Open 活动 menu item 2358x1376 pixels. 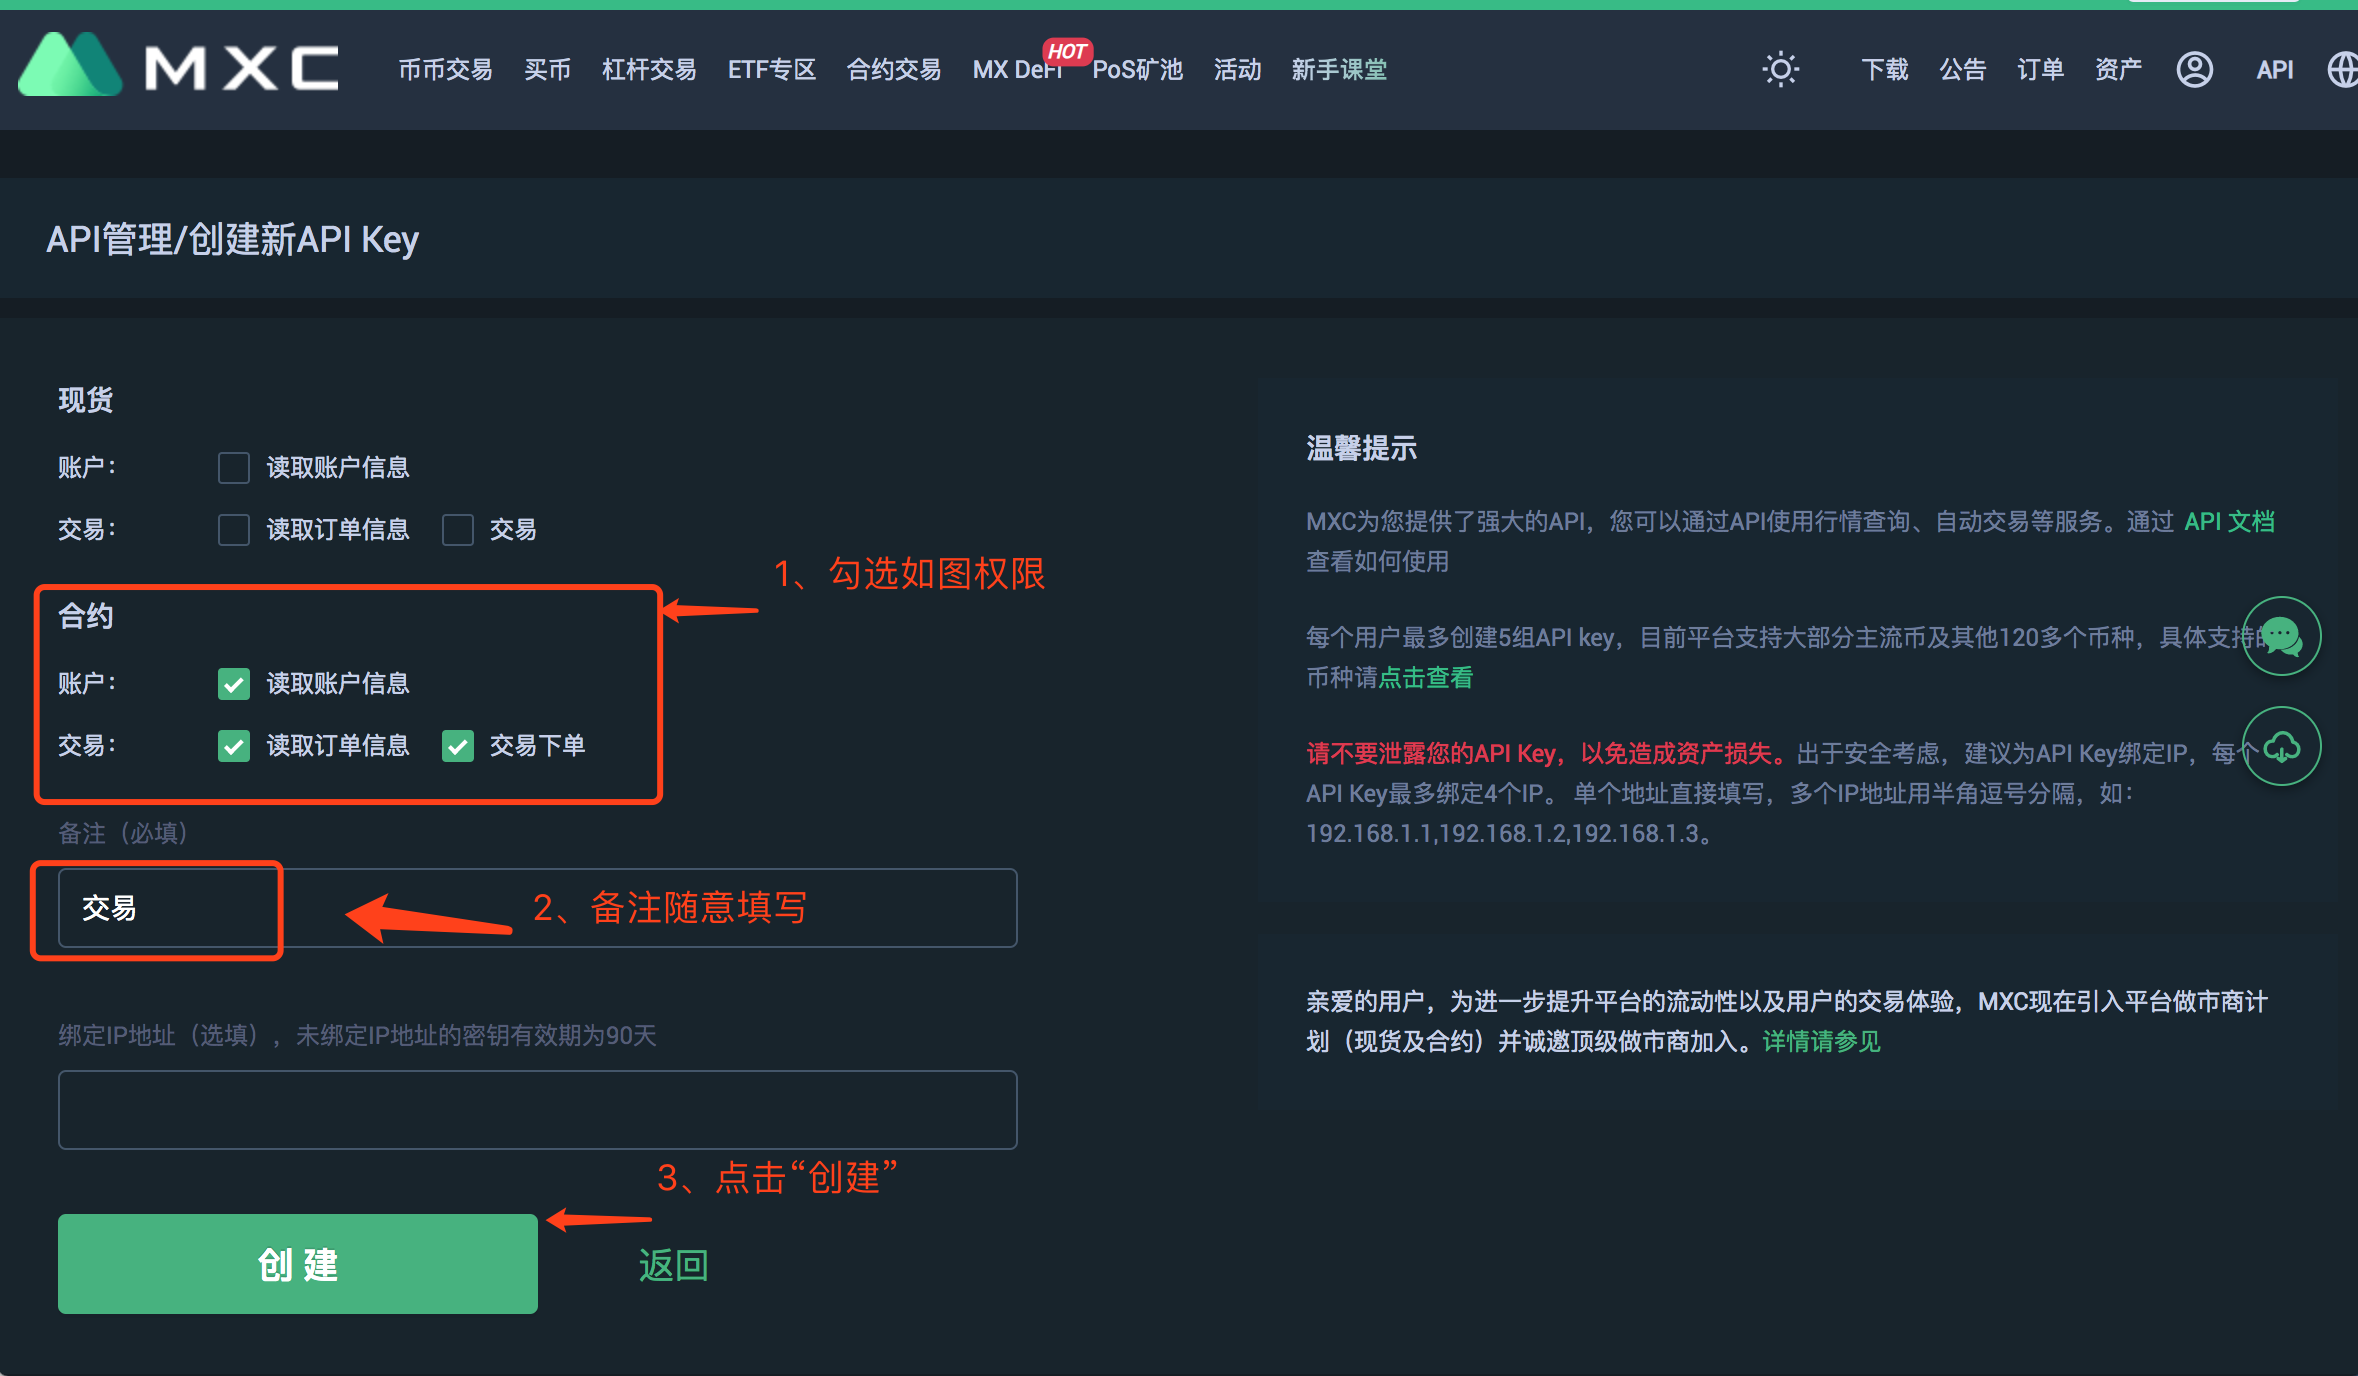pyautogui.click(x=1237, y=69)
